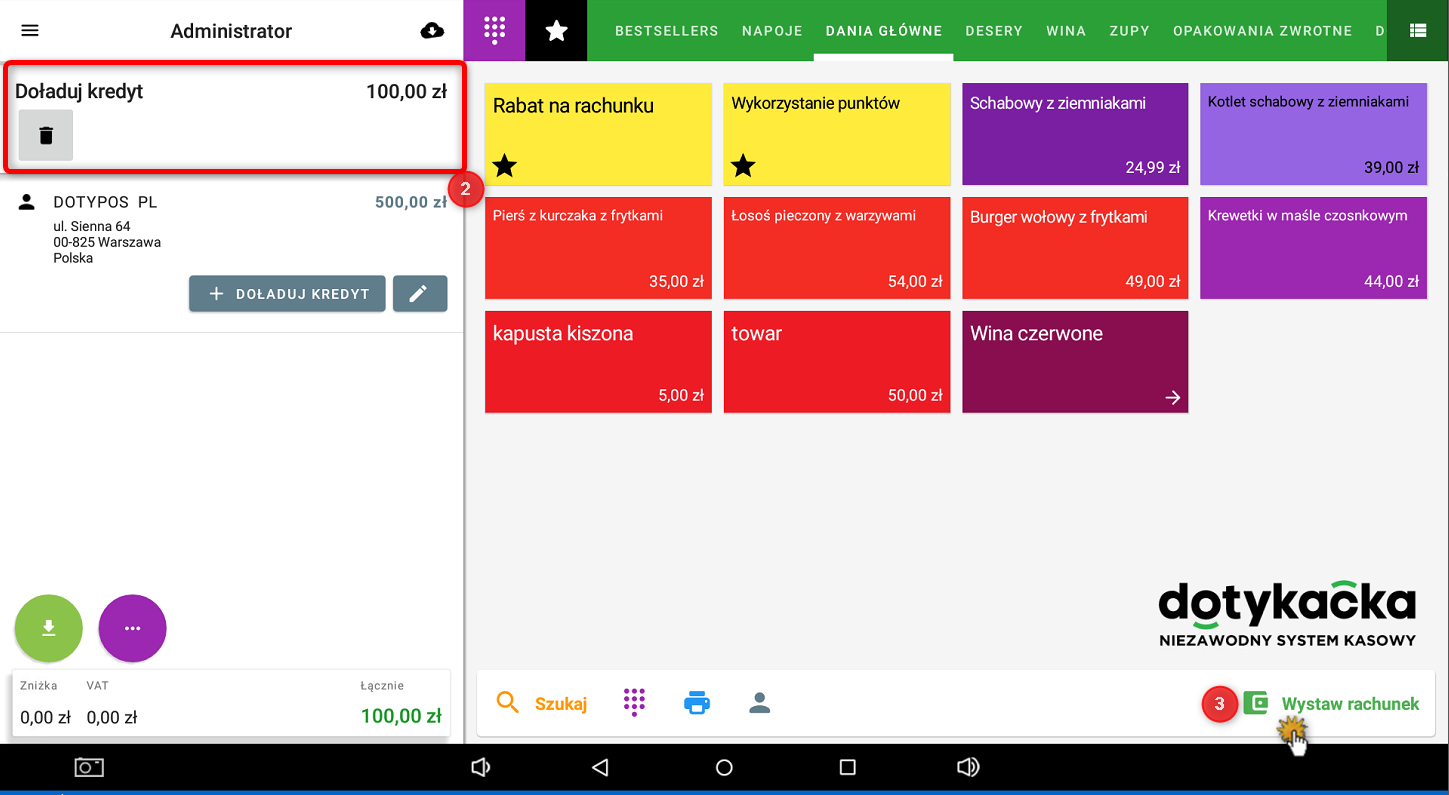This screenshot has height=795, width=1449.
Task: Open the hamburger menu
Action: point(30,30)
